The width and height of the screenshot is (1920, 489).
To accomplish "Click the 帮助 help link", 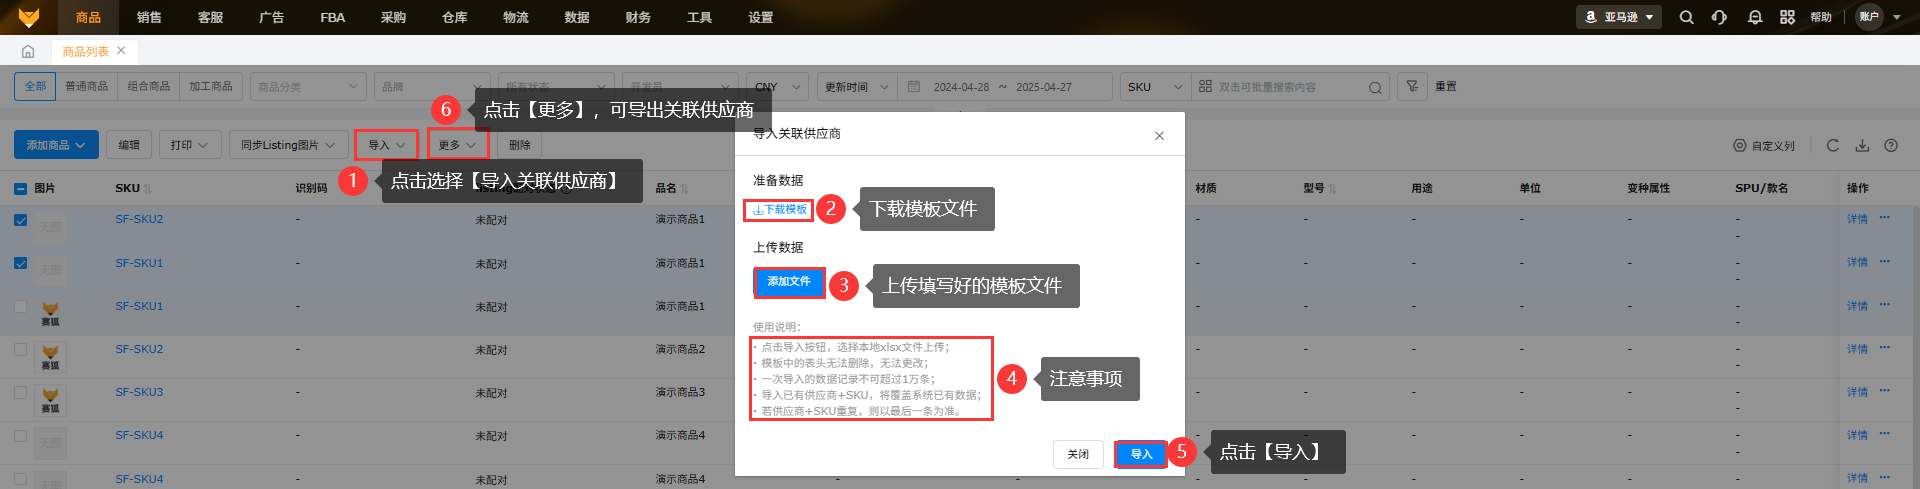I will [1821, 17].
